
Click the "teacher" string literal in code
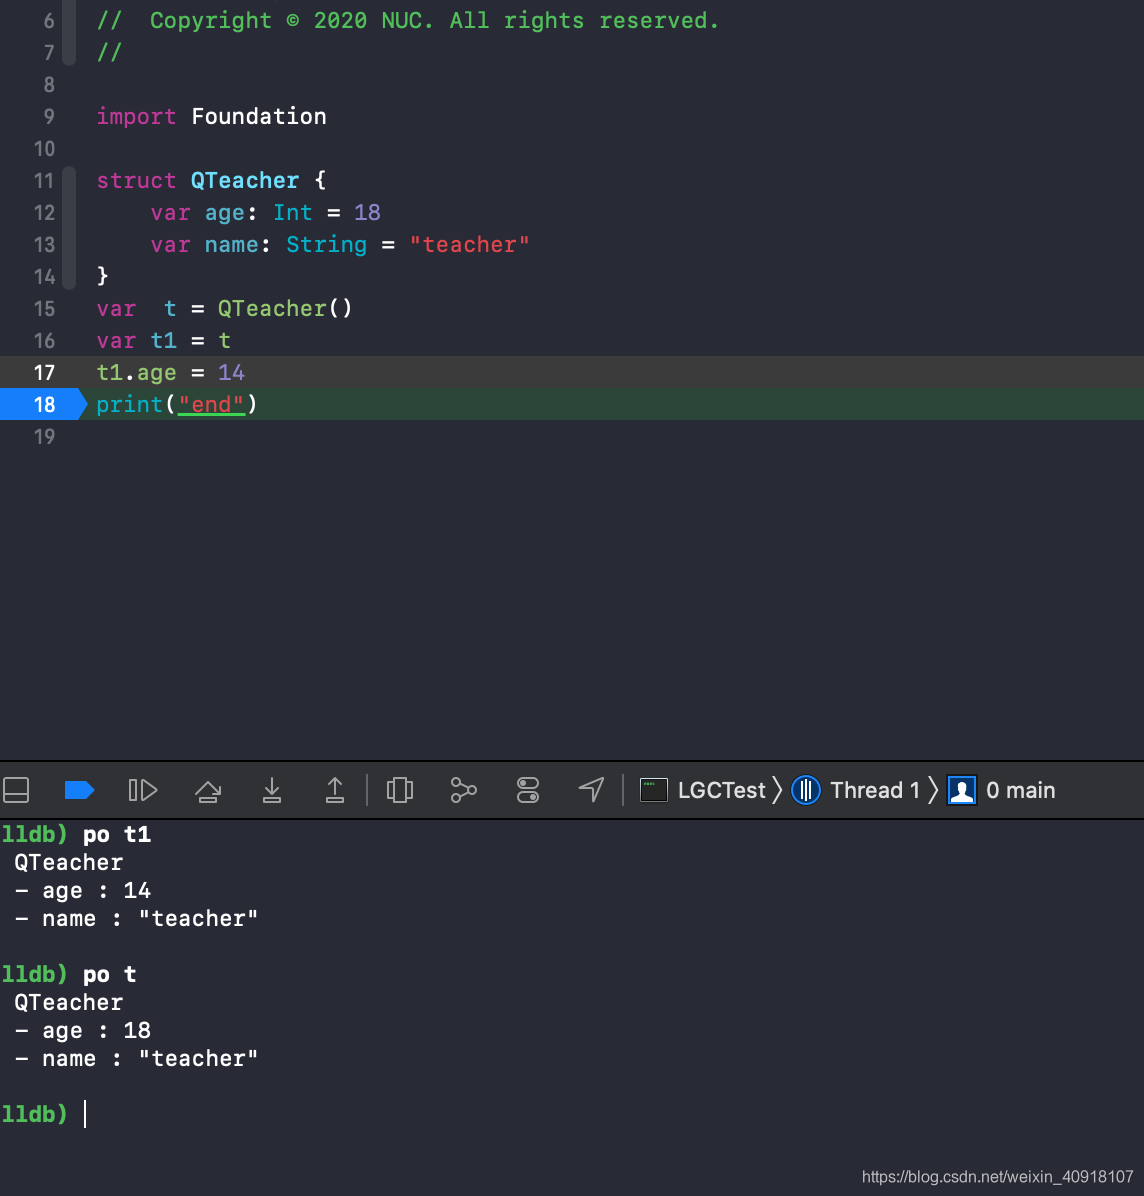(469, 244)
